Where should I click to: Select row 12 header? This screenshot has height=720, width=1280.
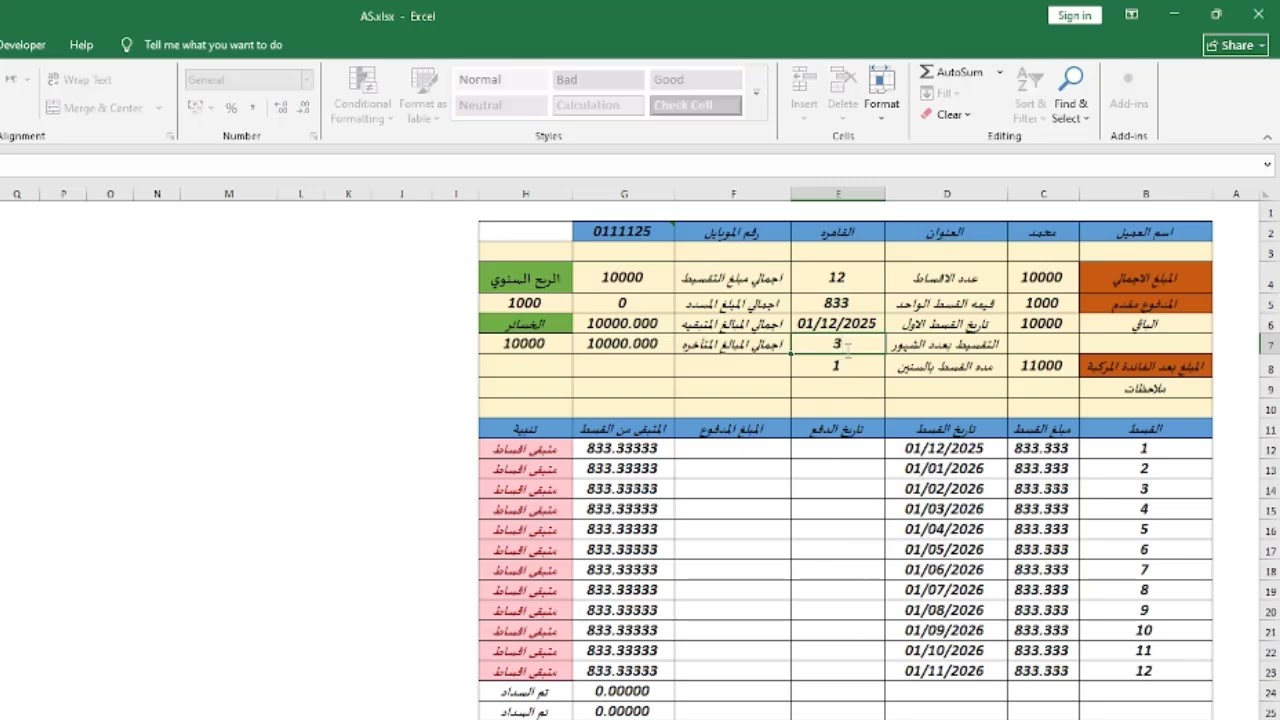tap(1271, 449)
